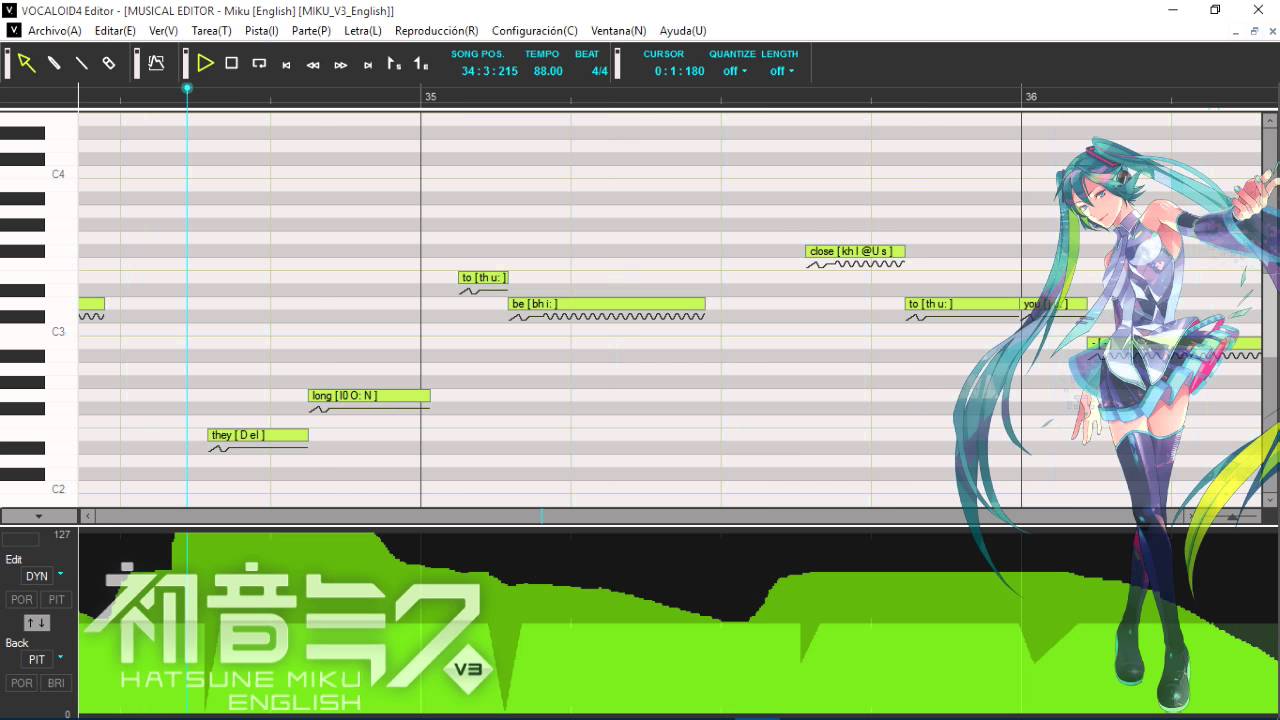Select the note "be [ bh i: ]"
This screenshot has height=720, width=1280.
(607, 304)
